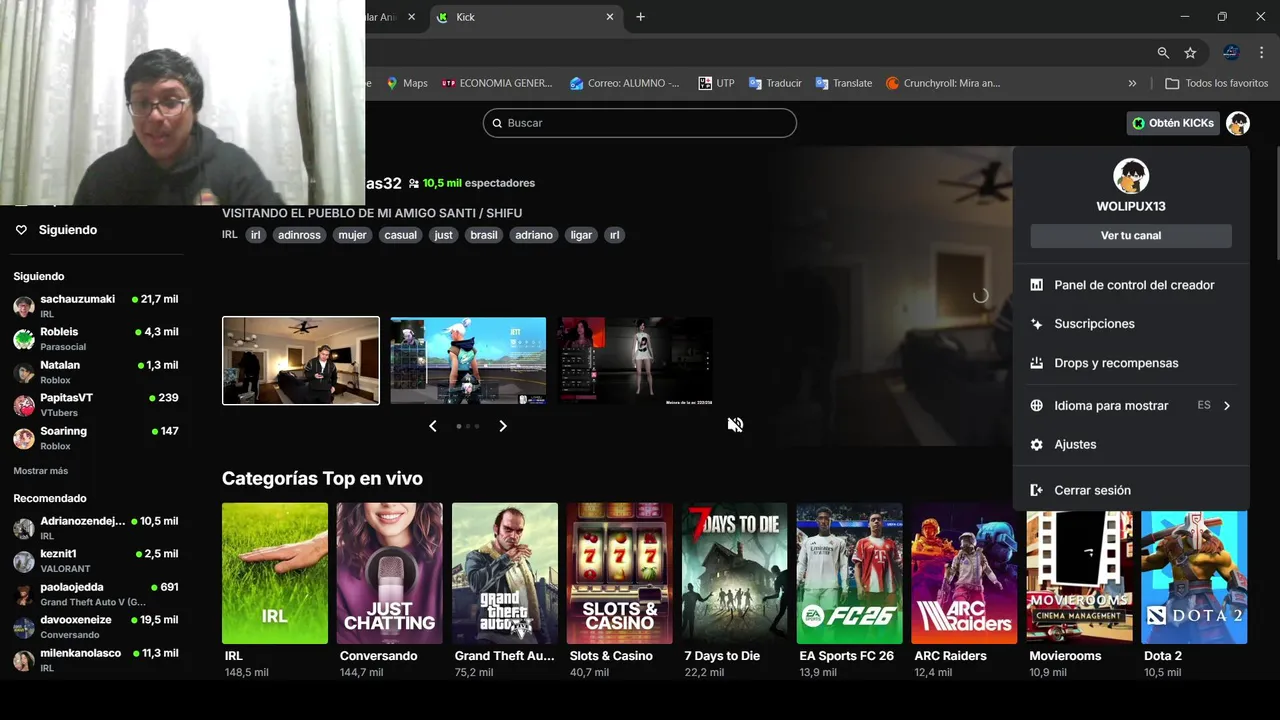Go to previous featured stream arrow
The width and height of the screenshot is (1280, 720).
pyautogui.click(x=433, y=426)
